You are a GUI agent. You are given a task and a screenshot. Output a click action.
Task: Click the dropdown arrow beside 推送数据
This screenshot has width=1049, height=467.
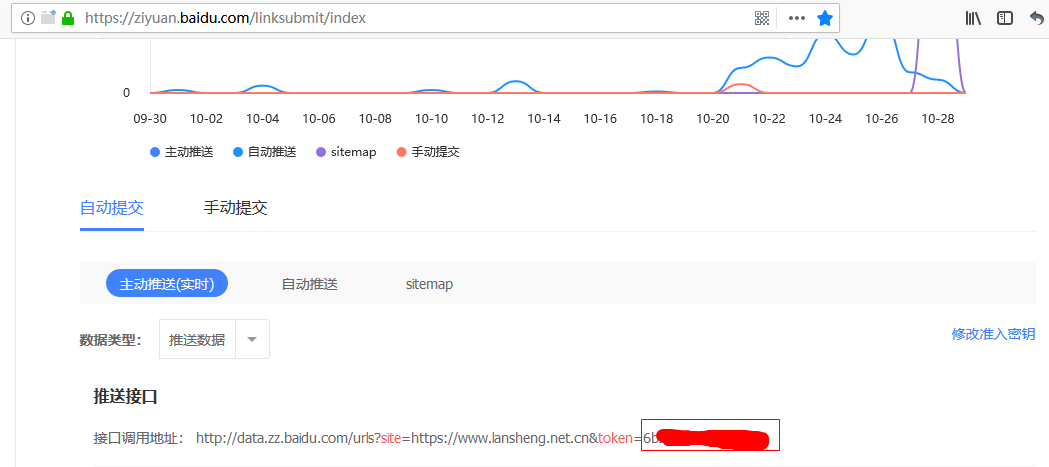[x=252, y=339]
